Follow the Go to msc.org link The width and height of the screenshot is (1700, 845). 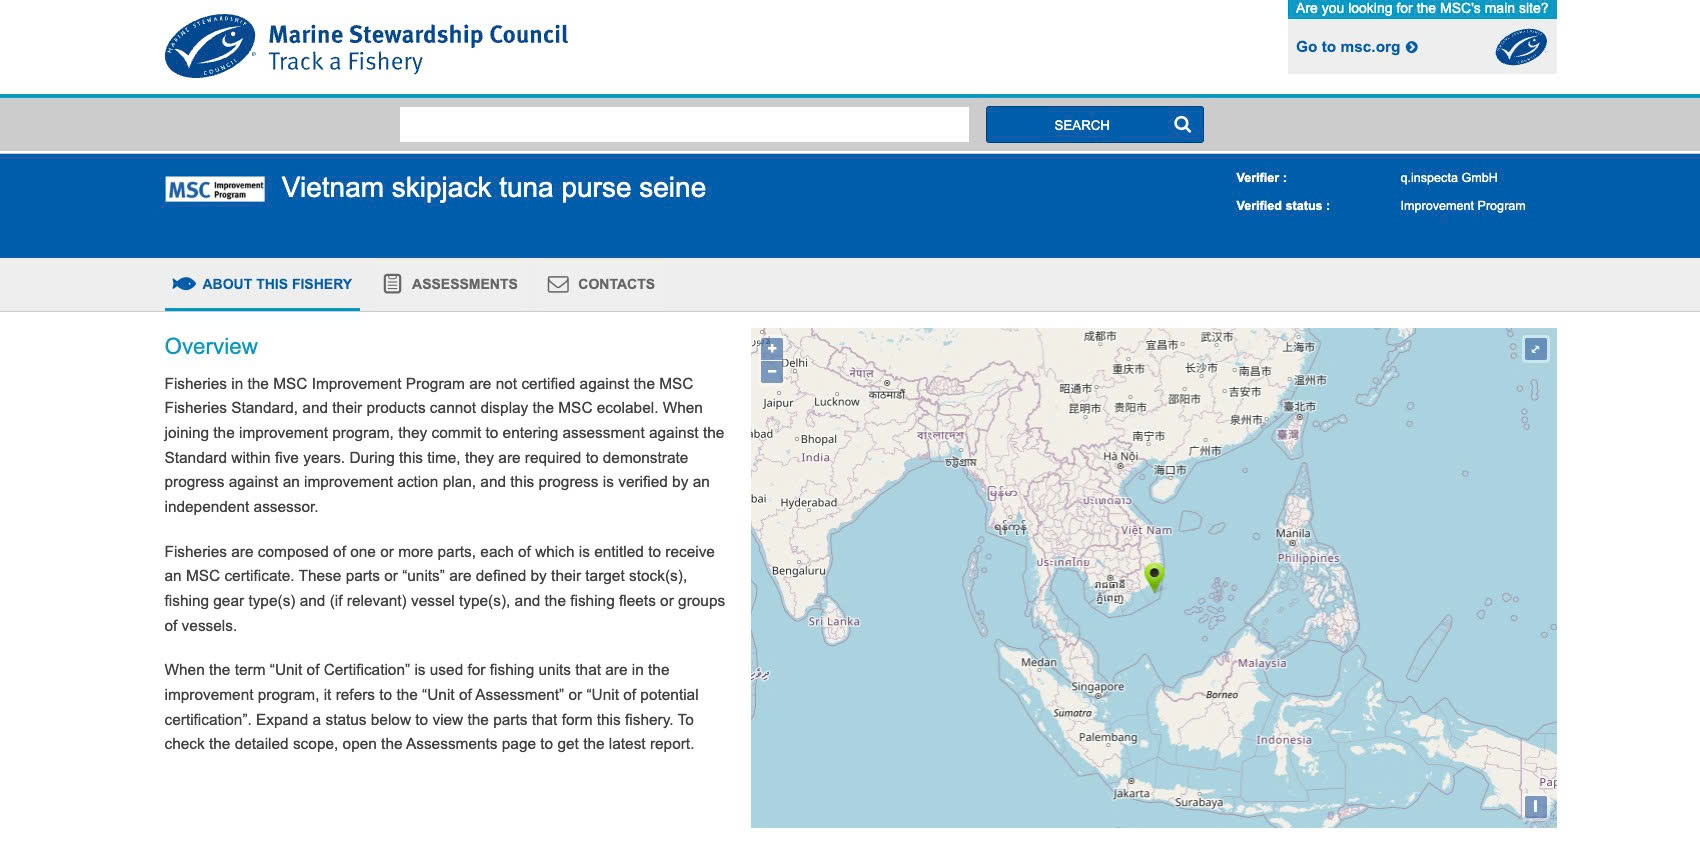pyautogui.click(x=1347, y=47)
